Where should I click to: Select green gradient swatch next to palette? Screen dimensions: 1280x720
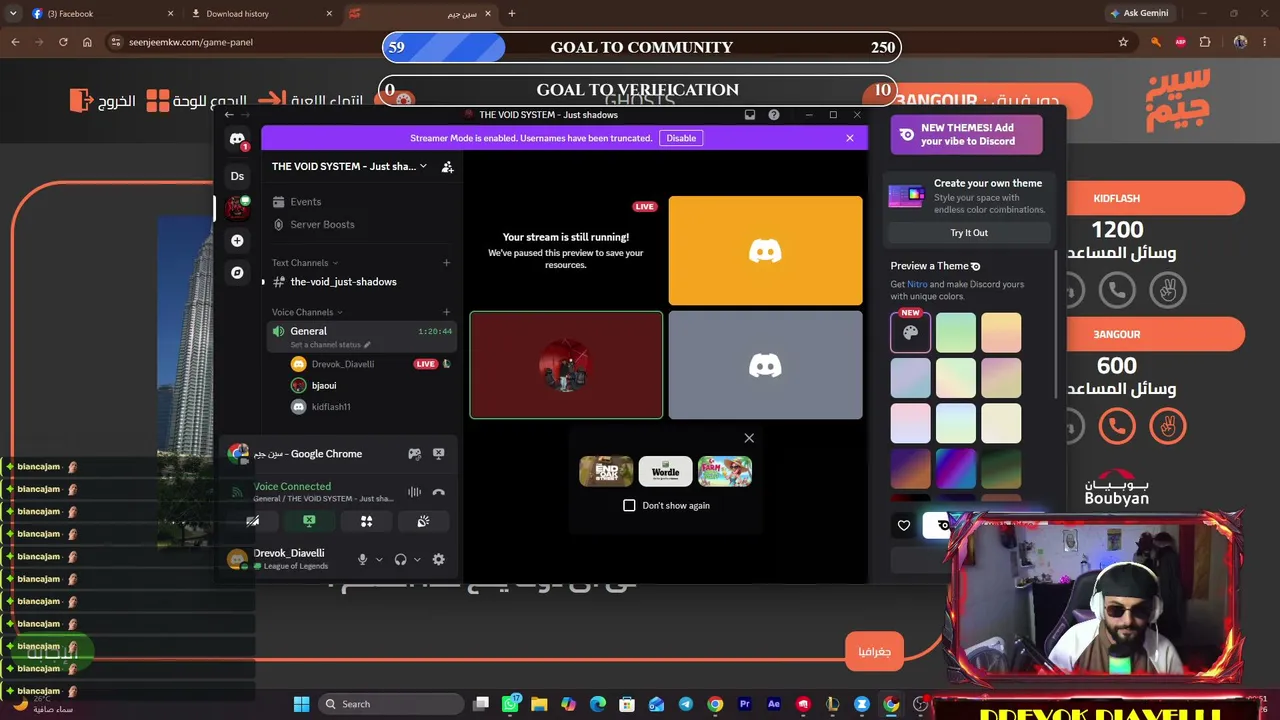click(x=956, y=333)
